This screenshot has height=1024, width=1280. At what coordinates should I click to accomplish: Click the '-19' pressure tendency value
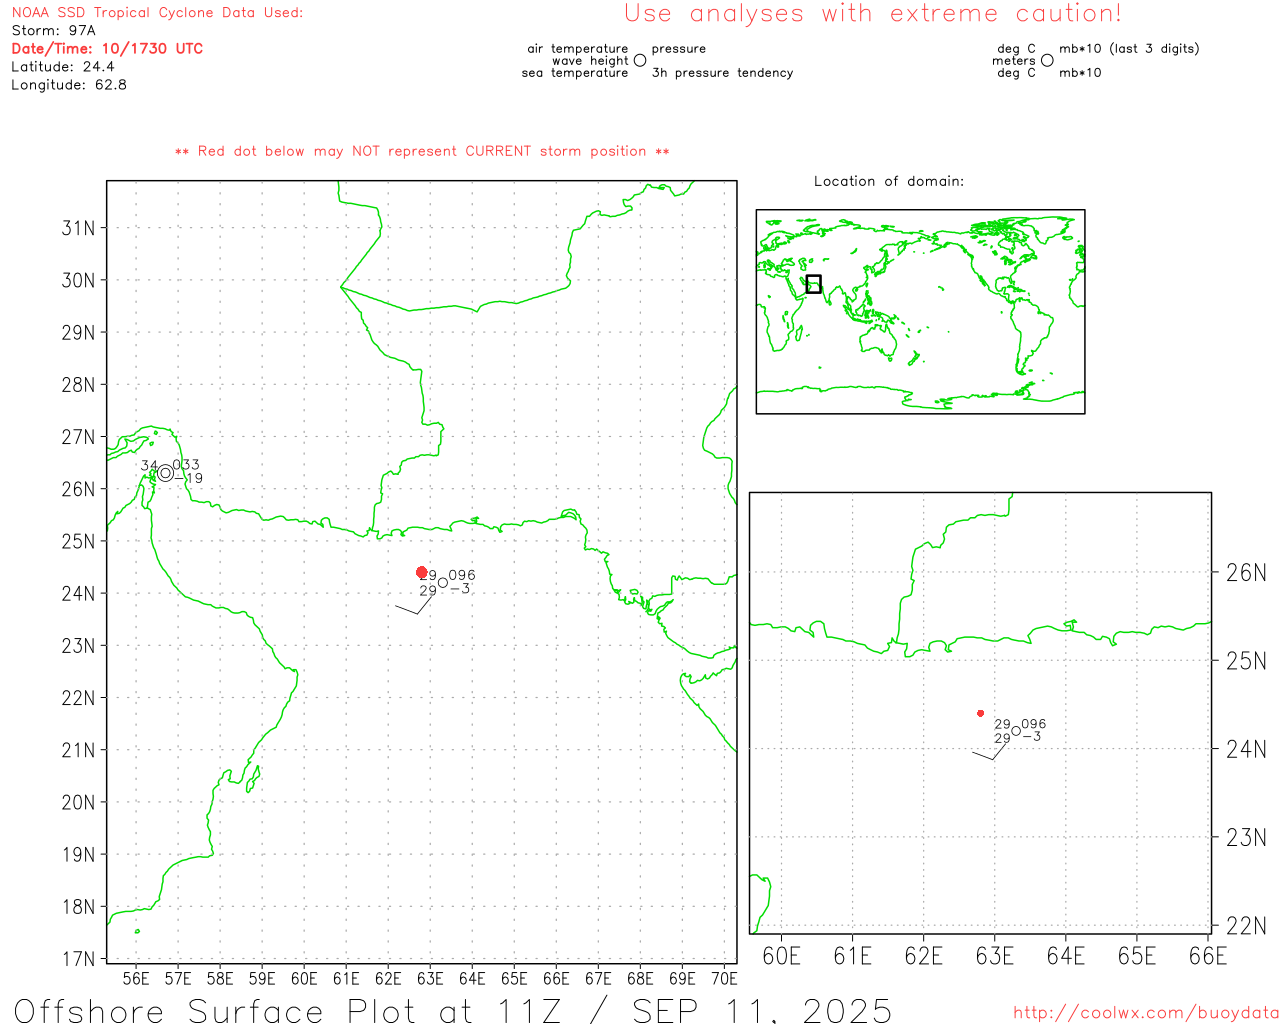pos(189,479)
